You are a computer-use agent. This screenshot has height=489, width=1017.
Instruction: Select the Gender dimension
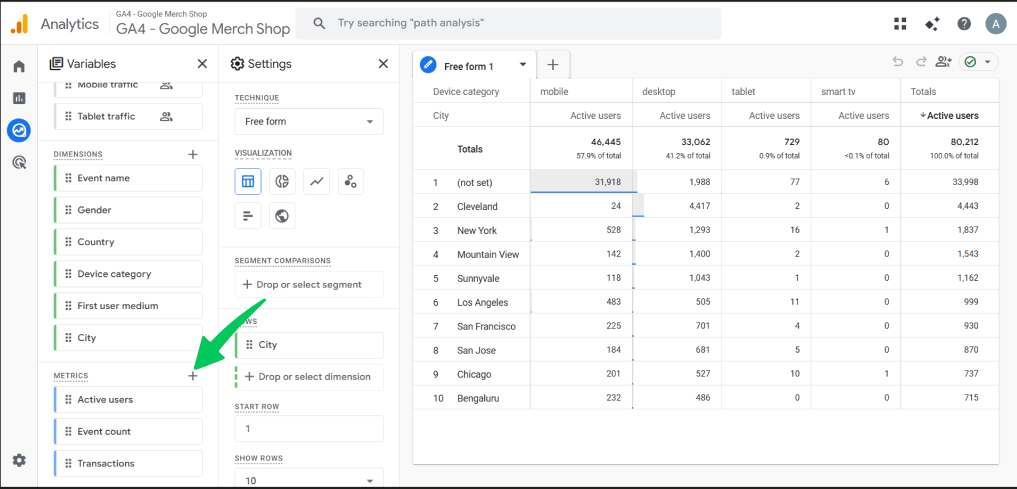128,209
